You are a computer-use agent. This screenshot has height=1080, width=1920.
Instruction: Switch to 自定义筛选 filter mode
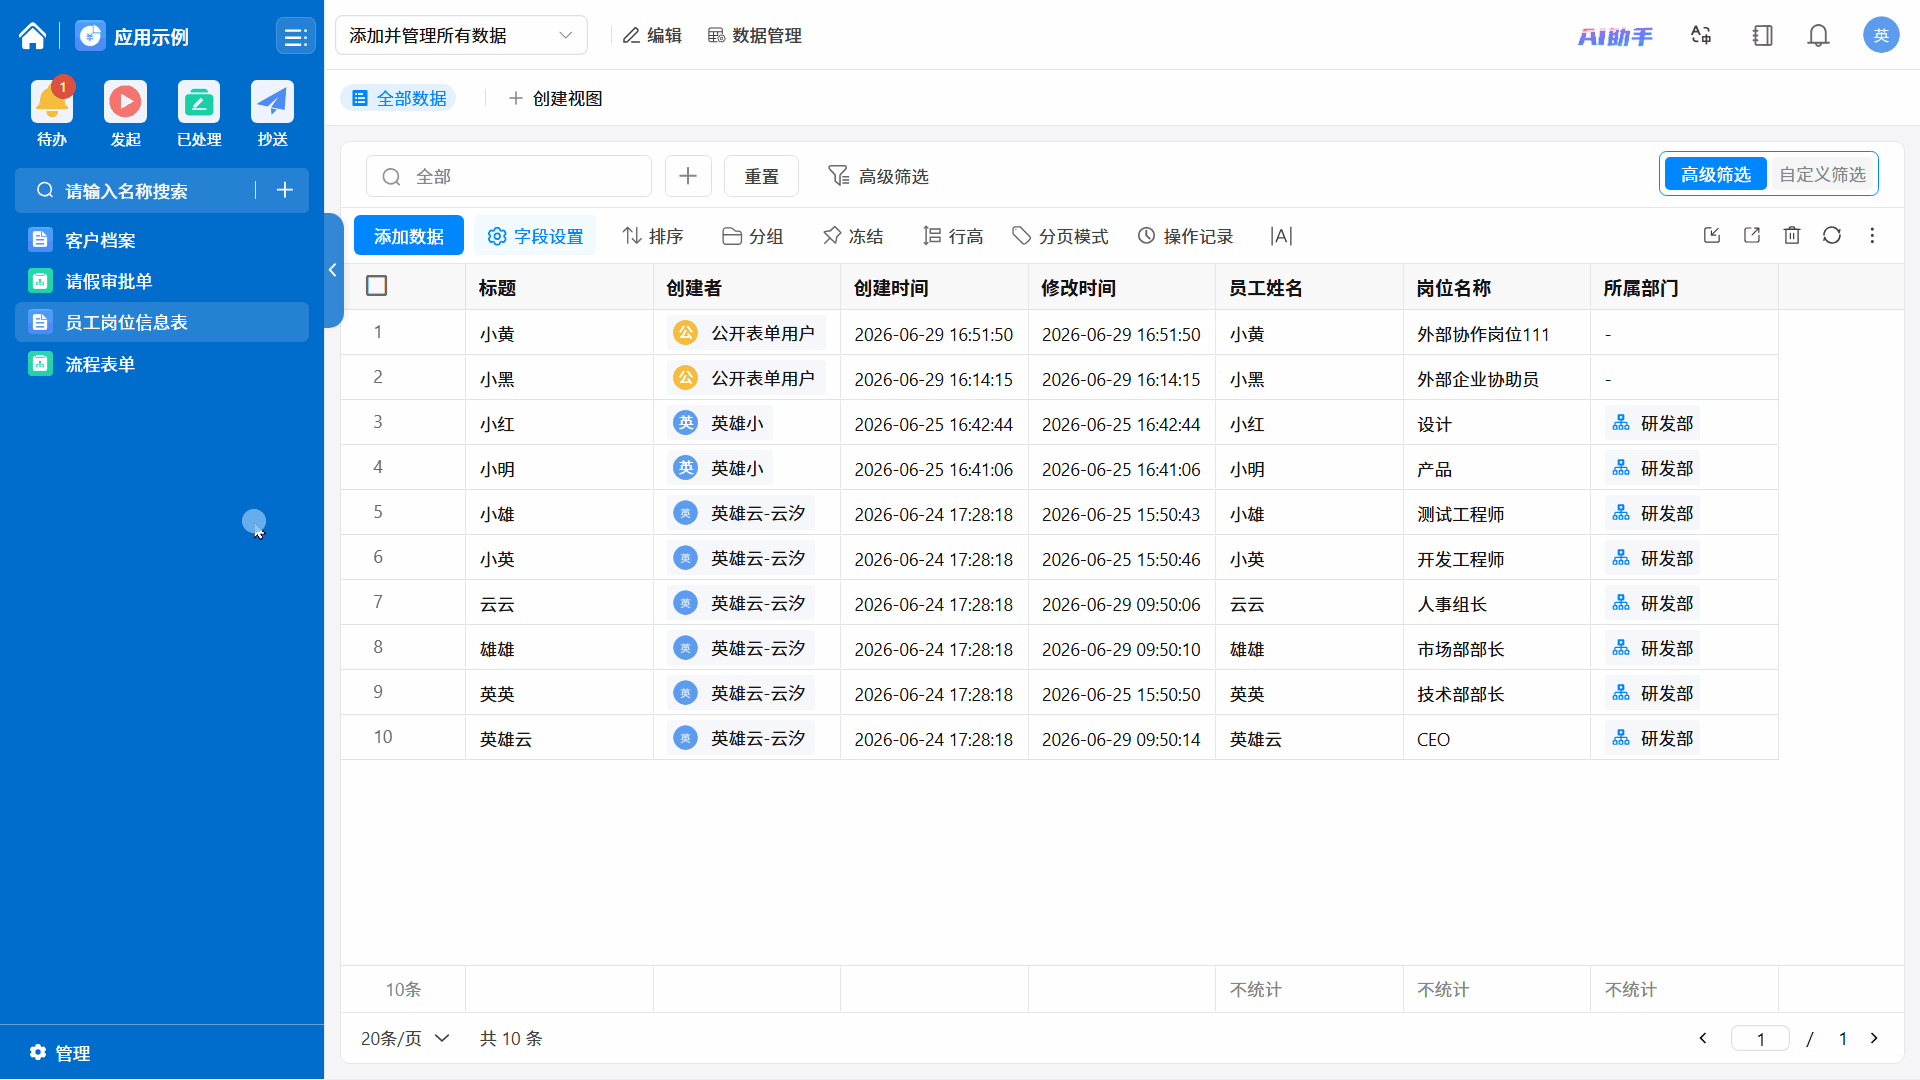pyautogui.click(x=1822, y=174)
